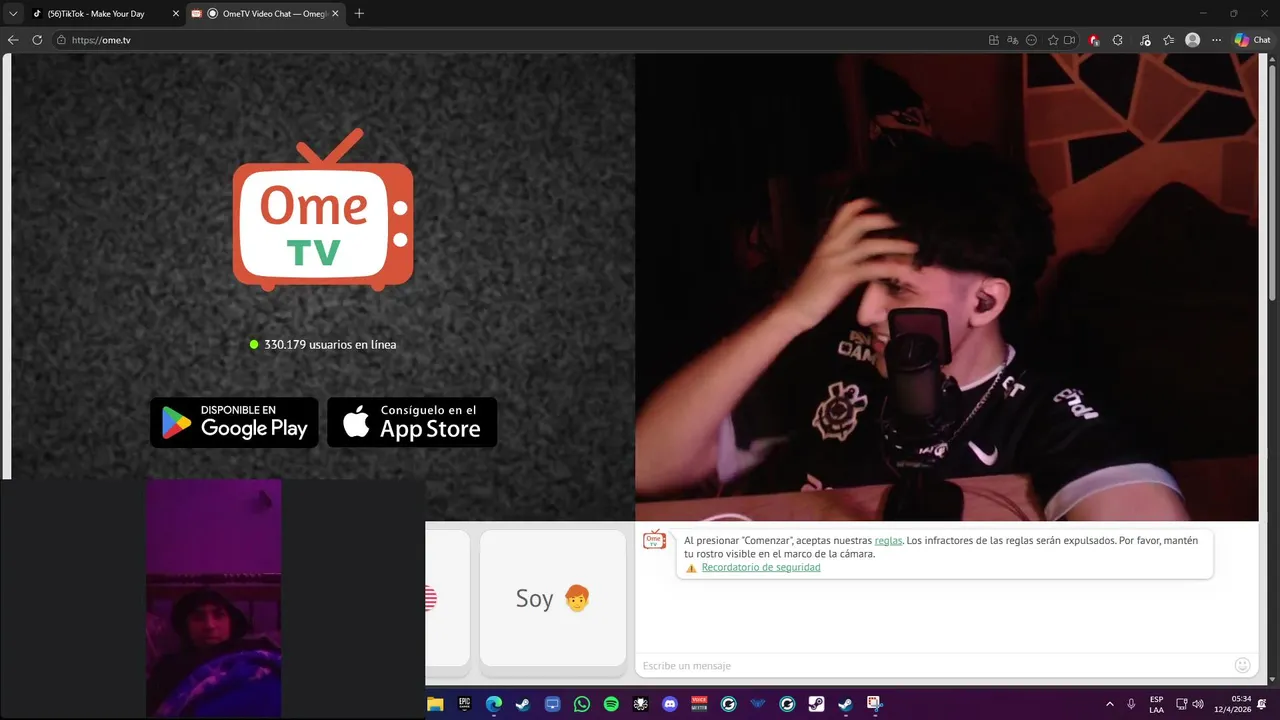Screen dimensions: 1280x720
Task: Click the translate page icon
Action: (x=1012, y=40)
